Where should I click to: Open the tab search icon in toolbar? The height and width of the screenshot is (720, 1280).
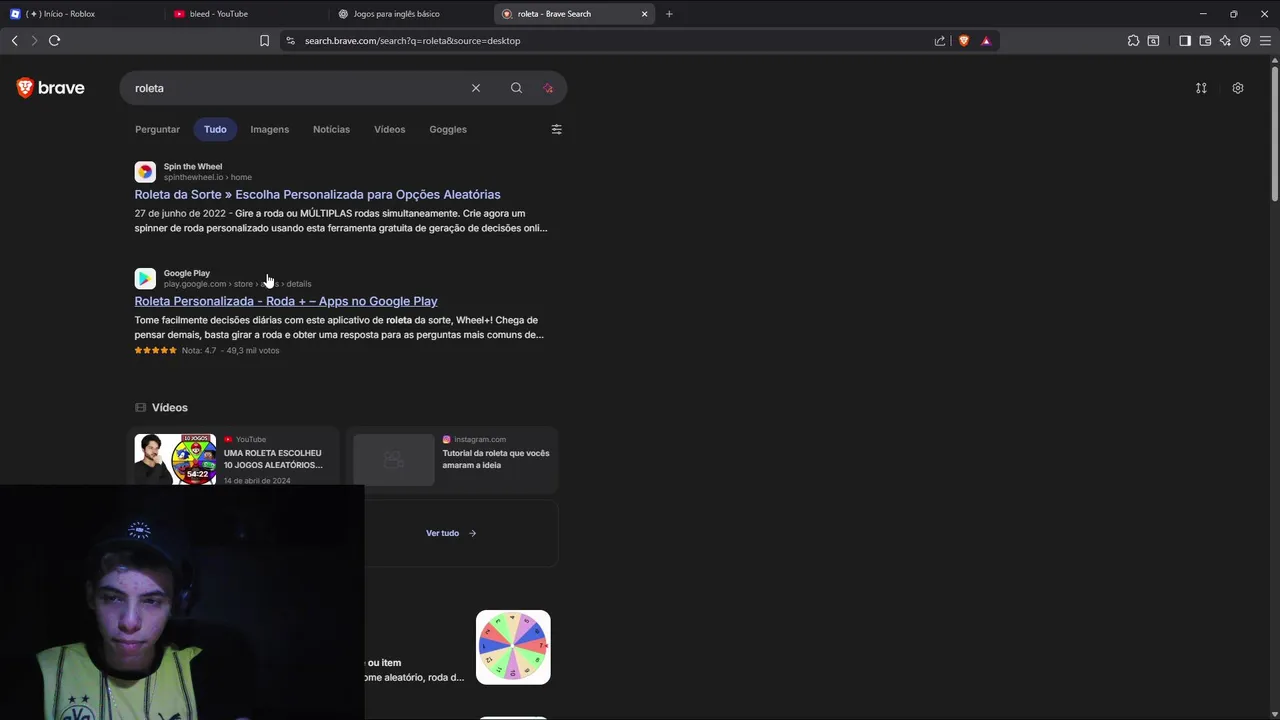click(1153, 41)
